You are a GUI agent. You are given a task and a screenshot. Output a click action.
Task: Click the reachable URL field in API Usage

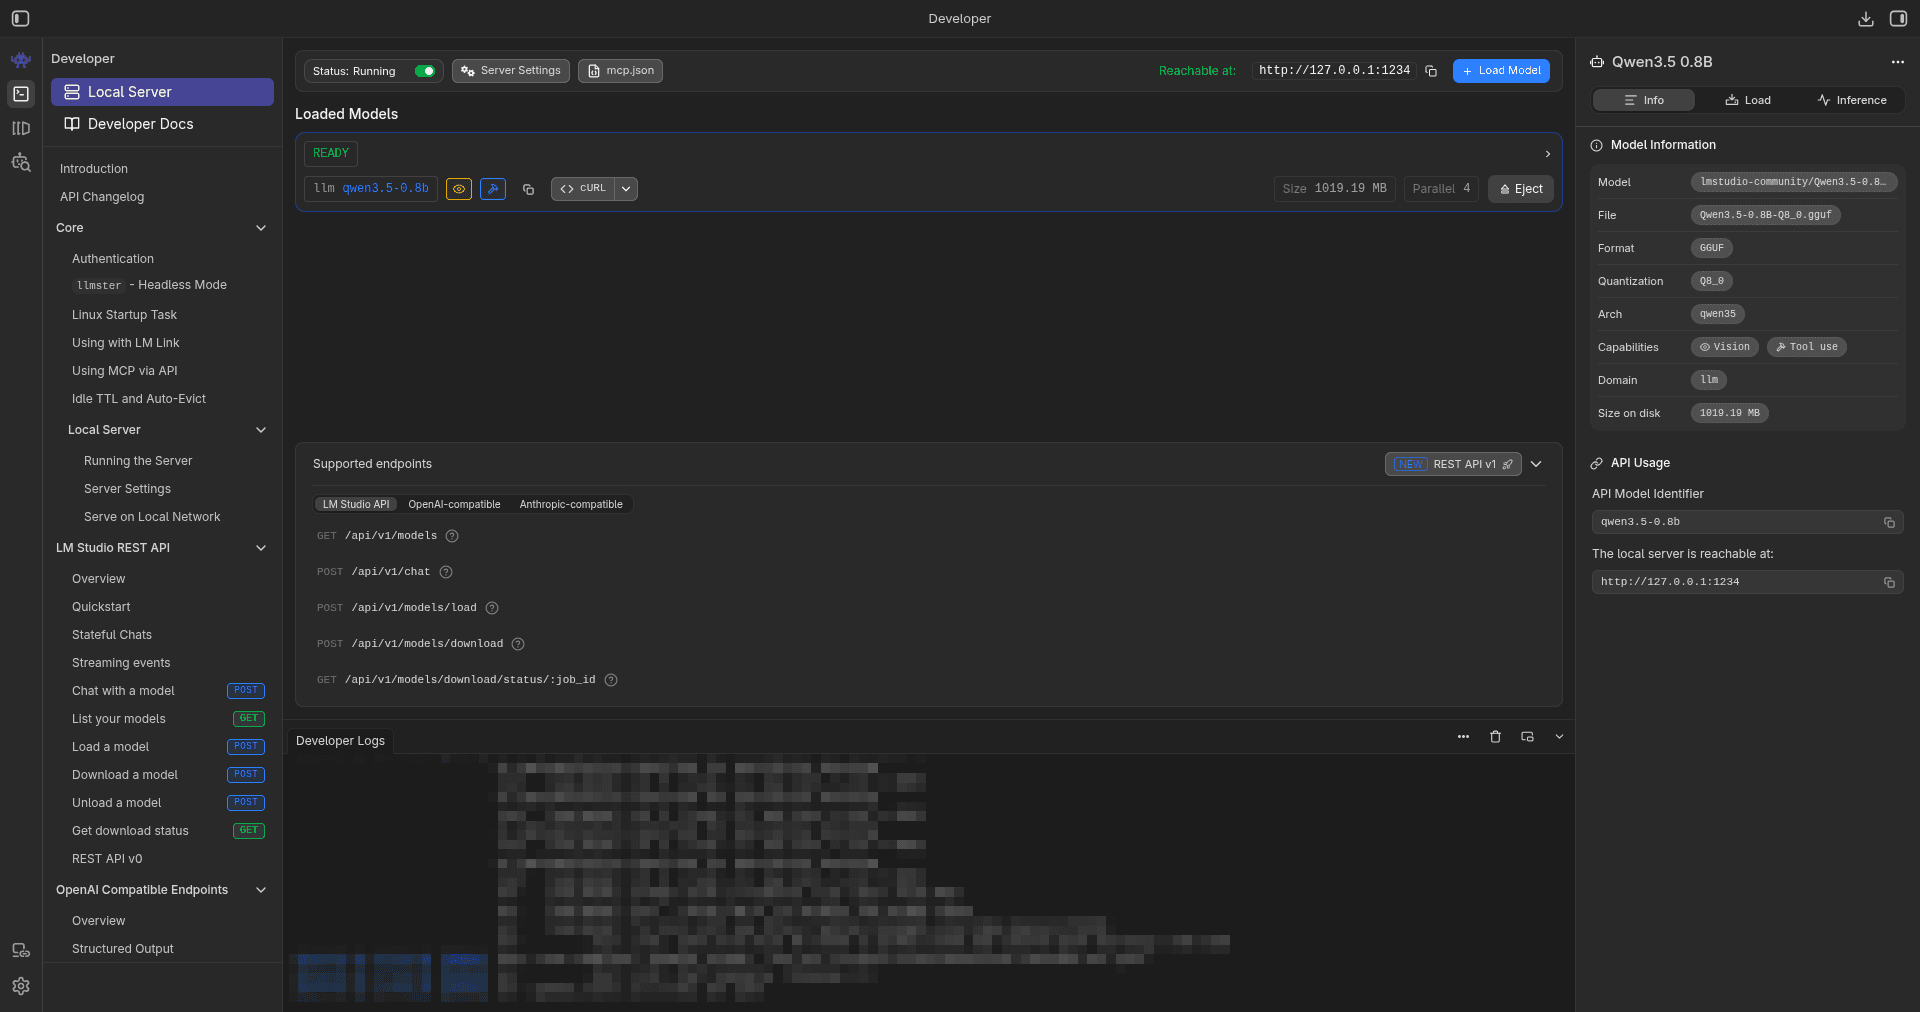click(x=1747, y=582)
